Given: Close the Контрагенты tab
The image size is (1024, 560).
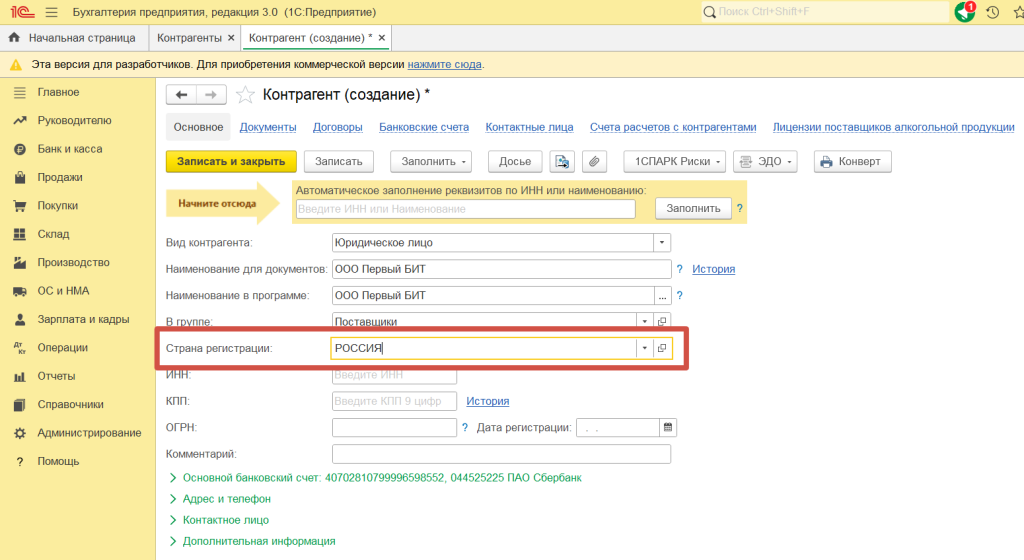Looking at the screenshot, I should (x=231, y=38).
